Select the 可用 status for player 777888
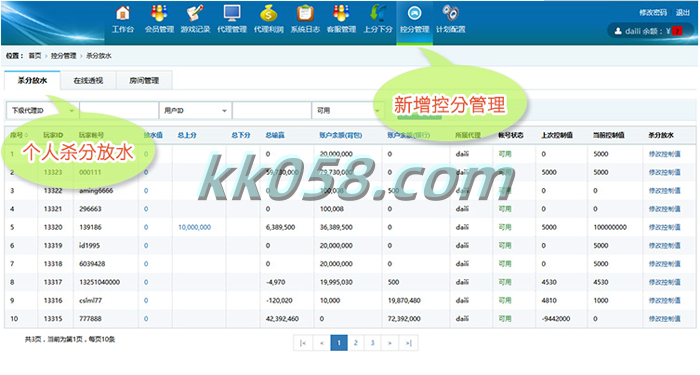Screen dimensions: 700x375 point(505,319)
